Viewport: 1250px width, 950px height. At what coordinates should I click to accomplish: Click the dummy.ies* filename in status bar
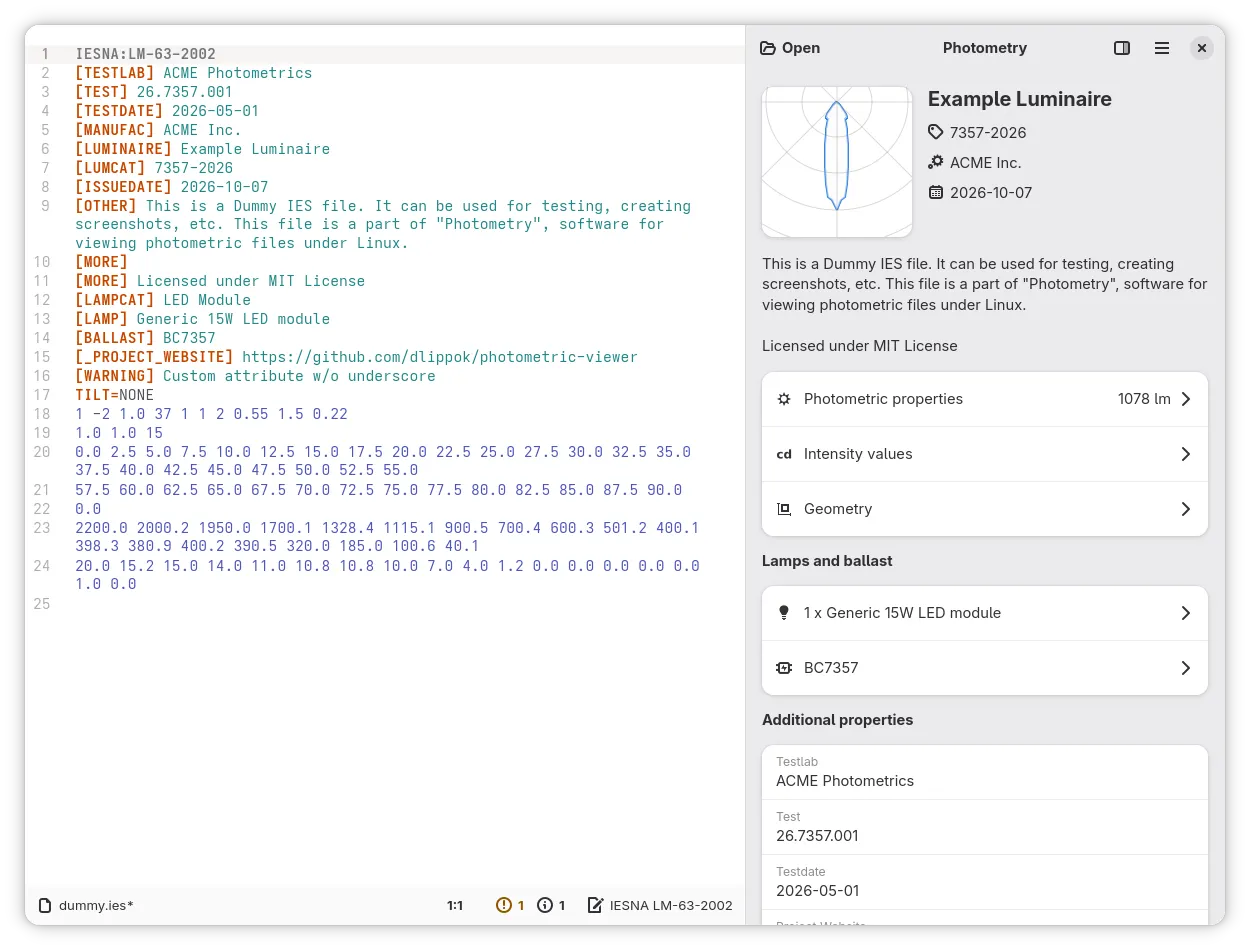[96, 905]
